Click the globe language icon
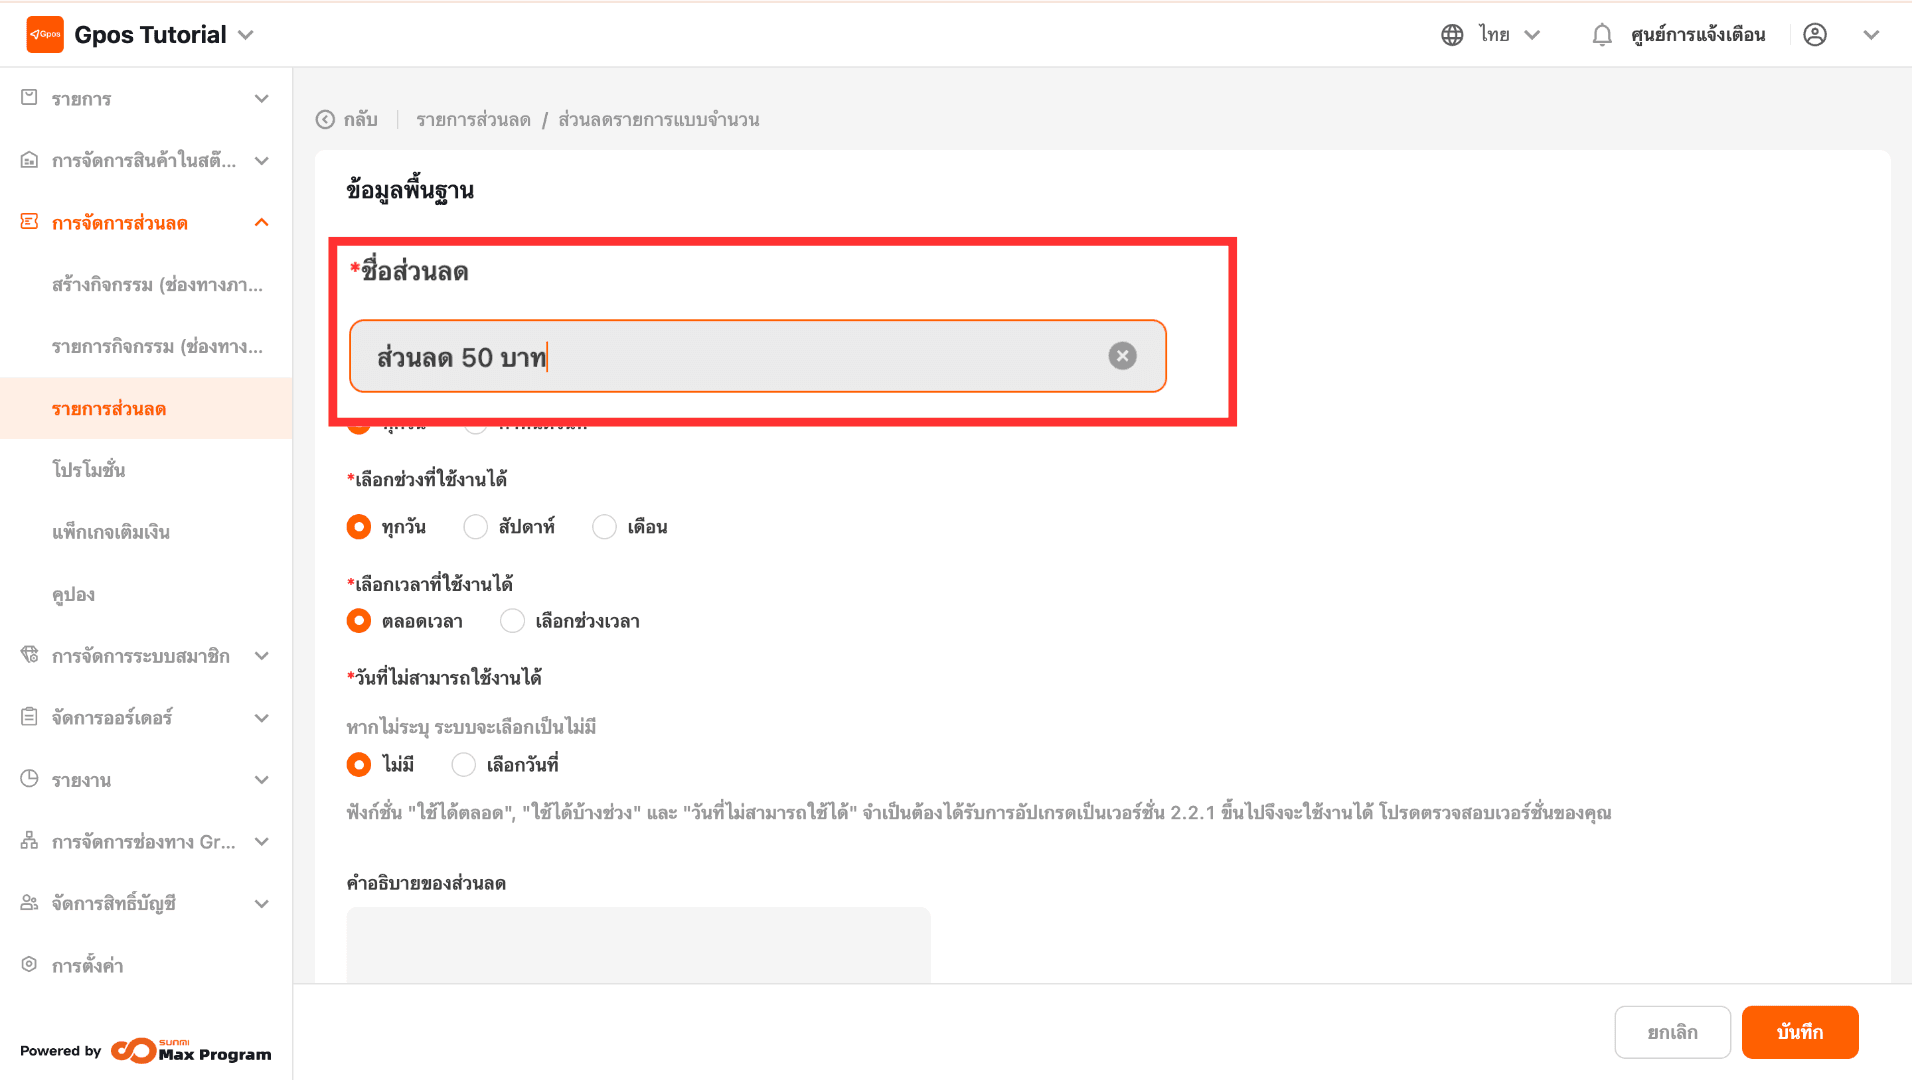This screenshot has height=1080, width=1920. 1452,35
